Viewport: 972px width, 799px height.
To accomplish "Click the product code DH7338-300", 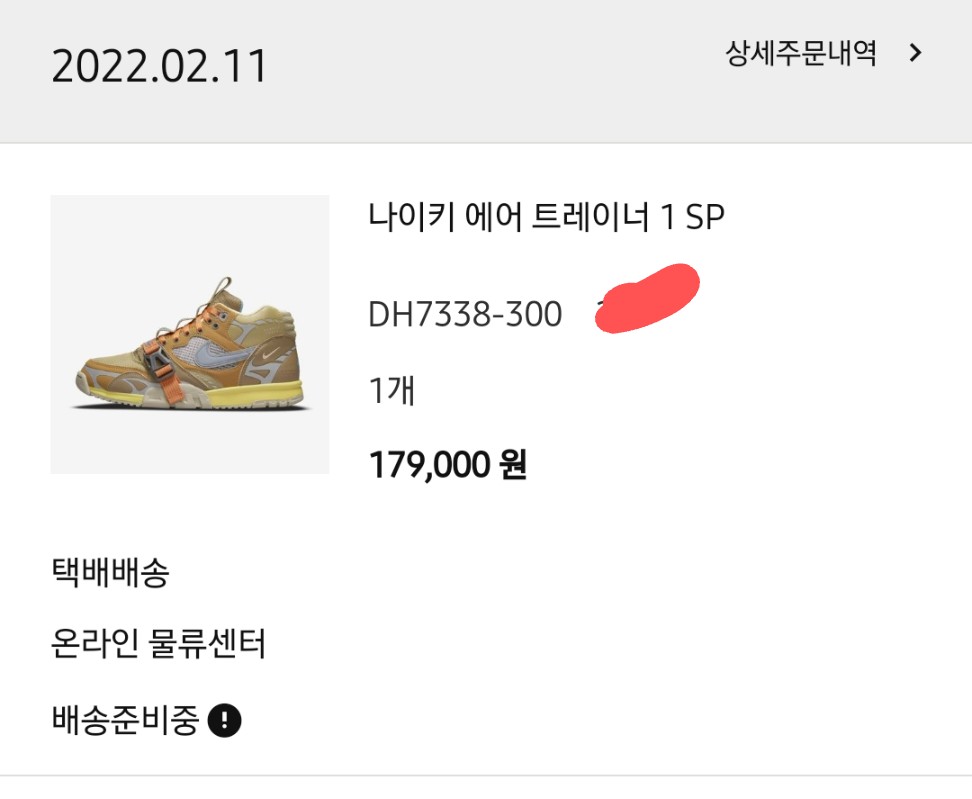I will 465,314.
